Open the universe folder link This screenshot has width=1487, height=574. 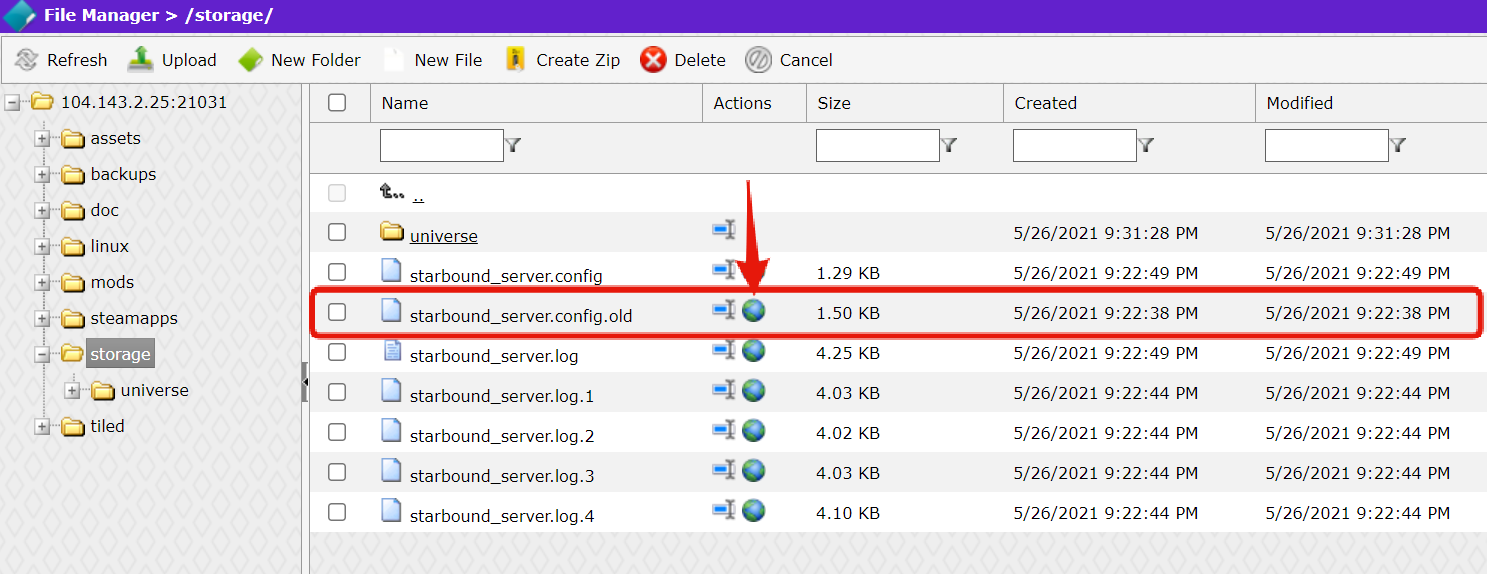pos(444,236)
